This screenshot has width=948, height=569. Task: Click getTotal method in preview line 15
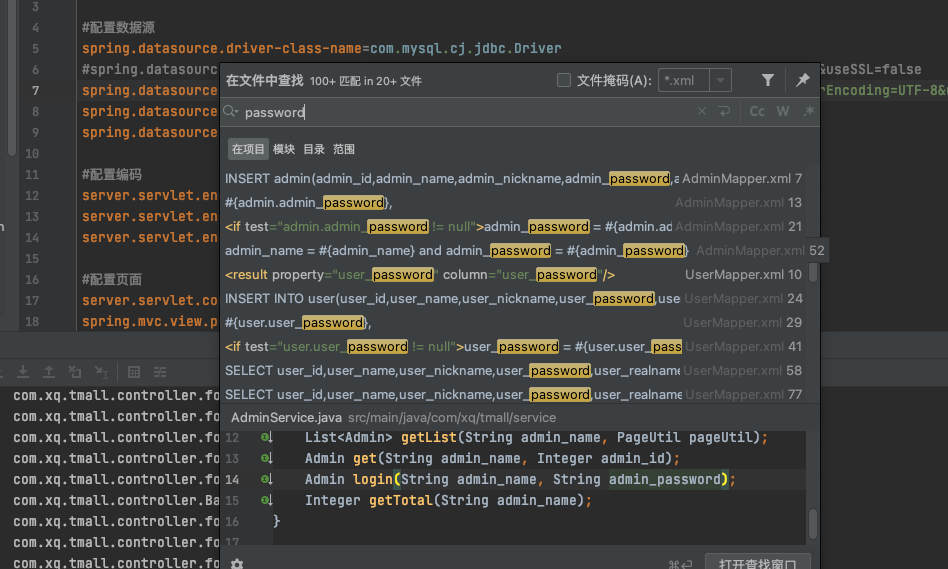[401, 501]
